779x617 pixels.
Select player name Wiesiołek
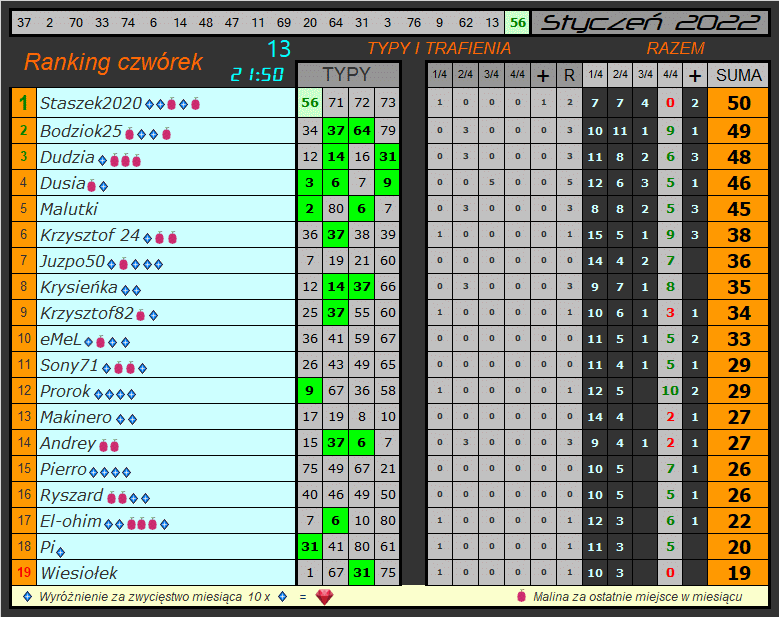pos(78,573)
